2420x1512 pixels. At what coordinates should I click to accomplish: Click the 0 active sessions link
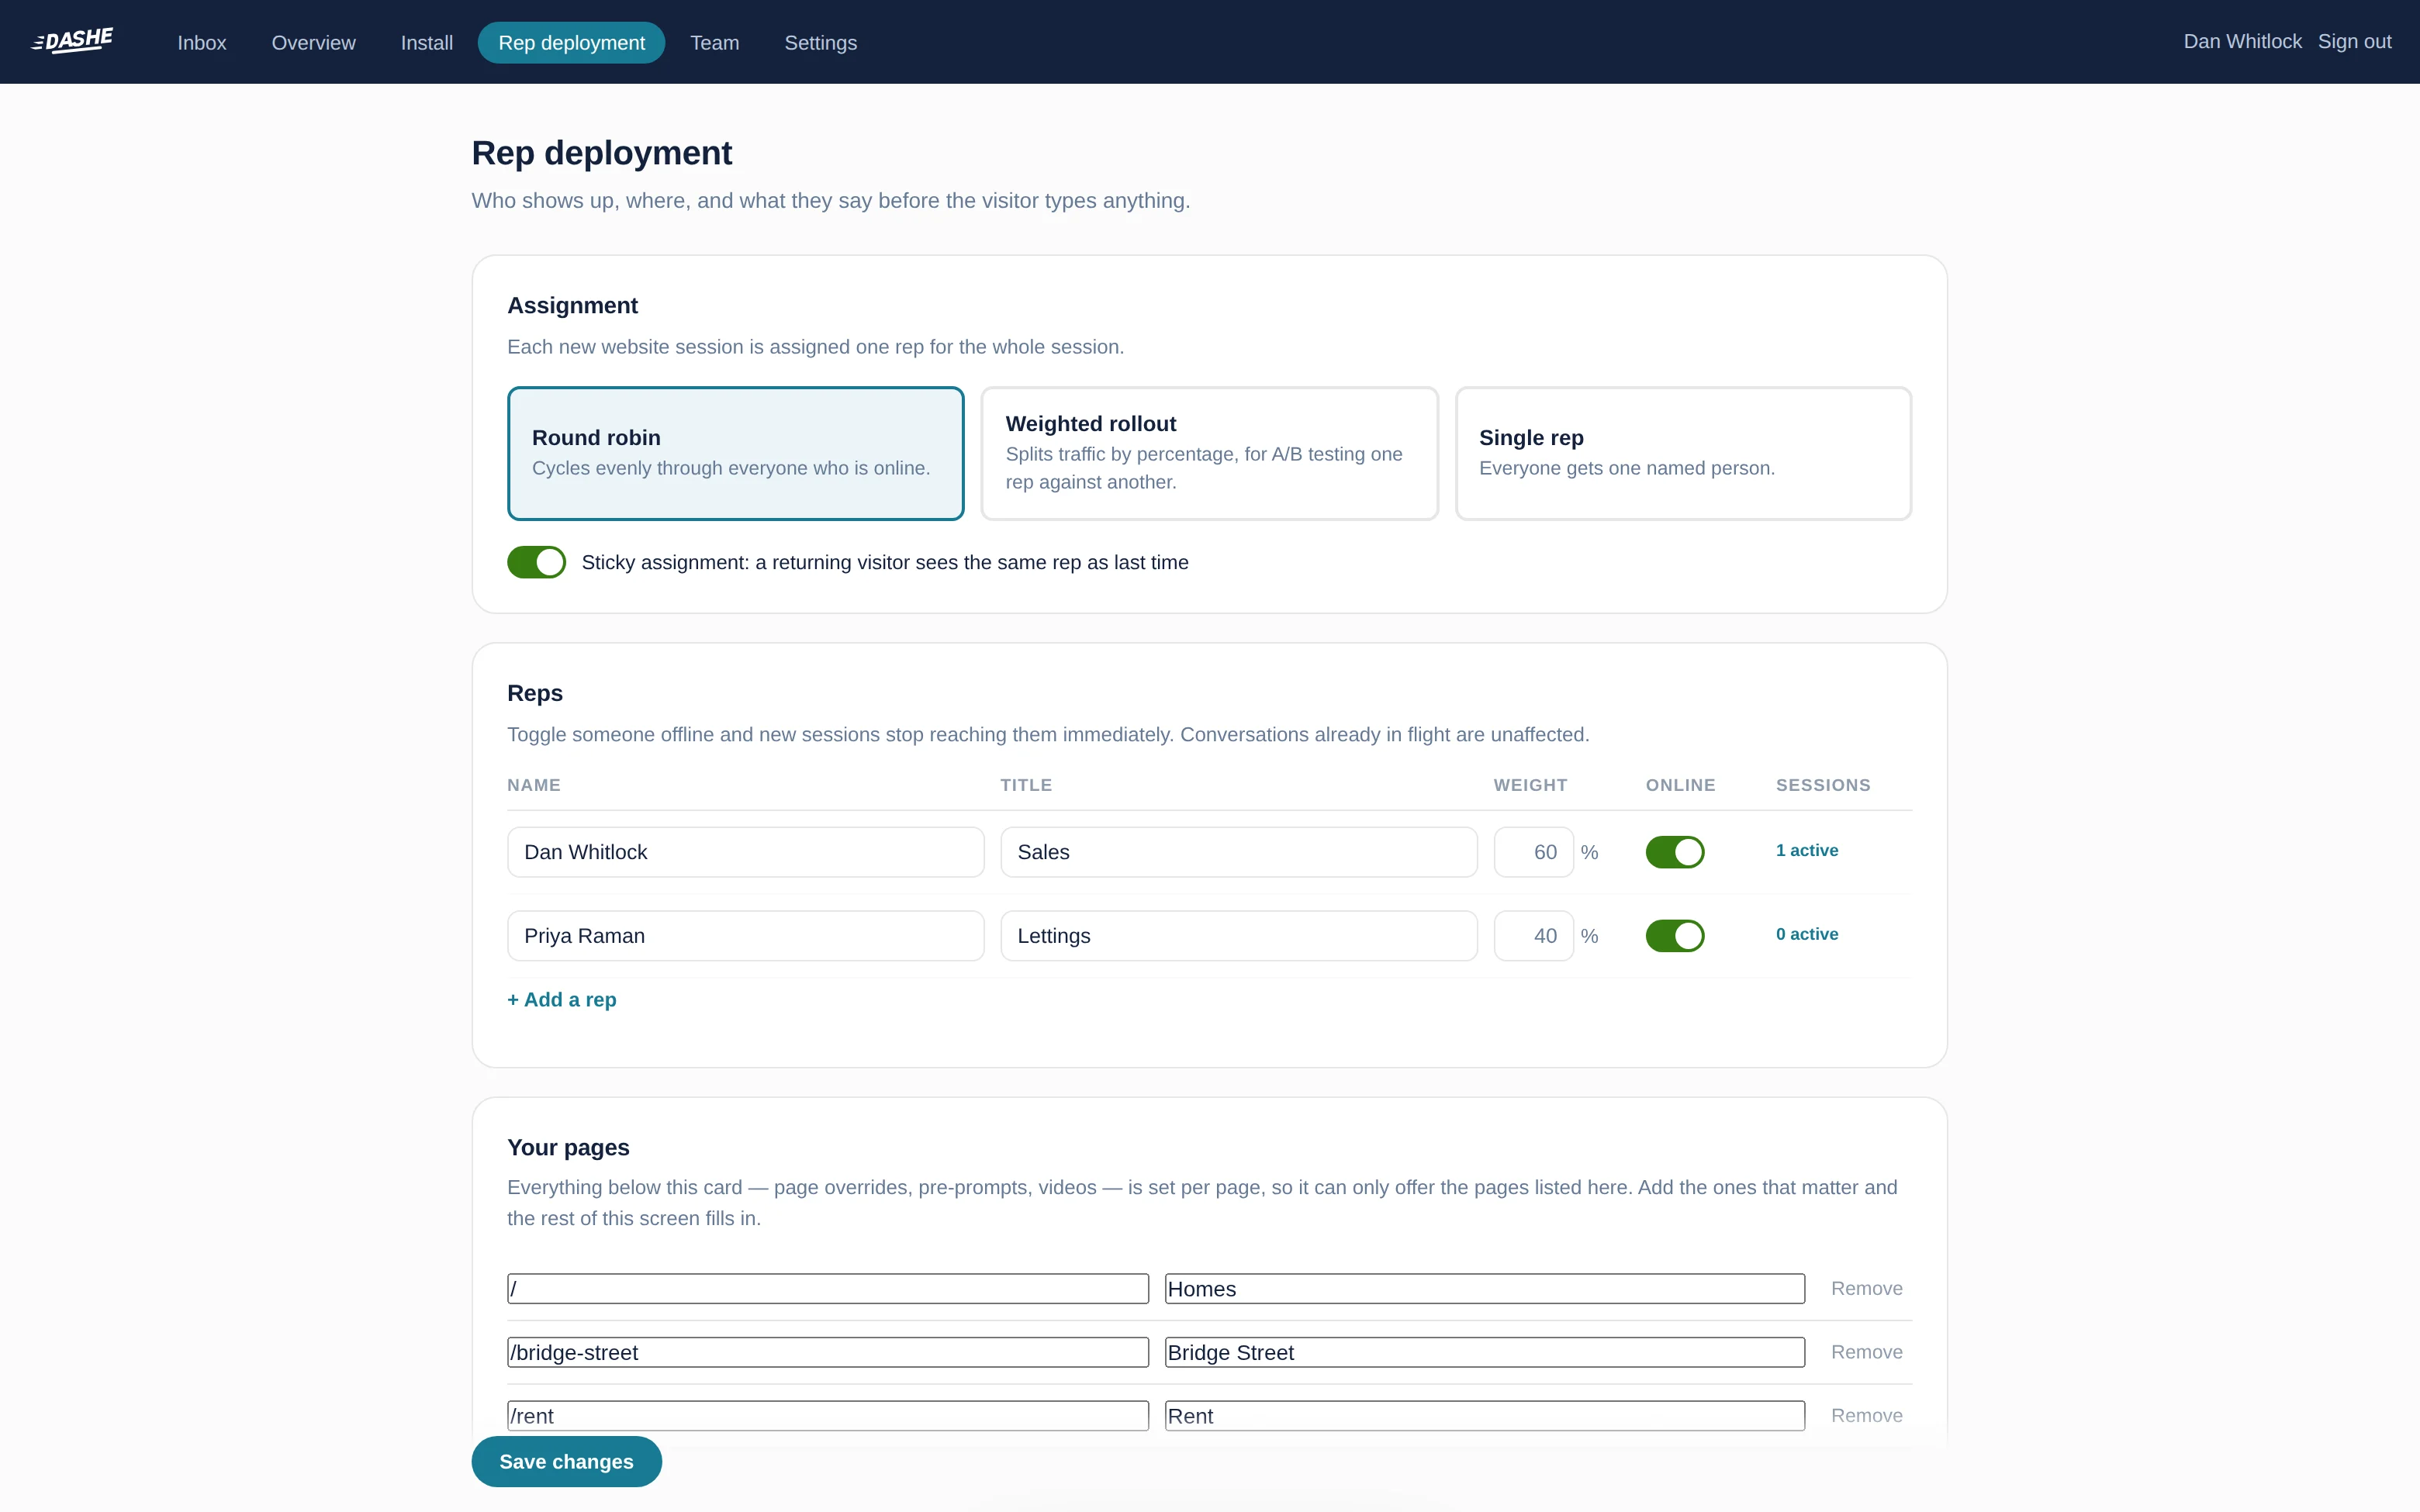(x=1806, y=934)
